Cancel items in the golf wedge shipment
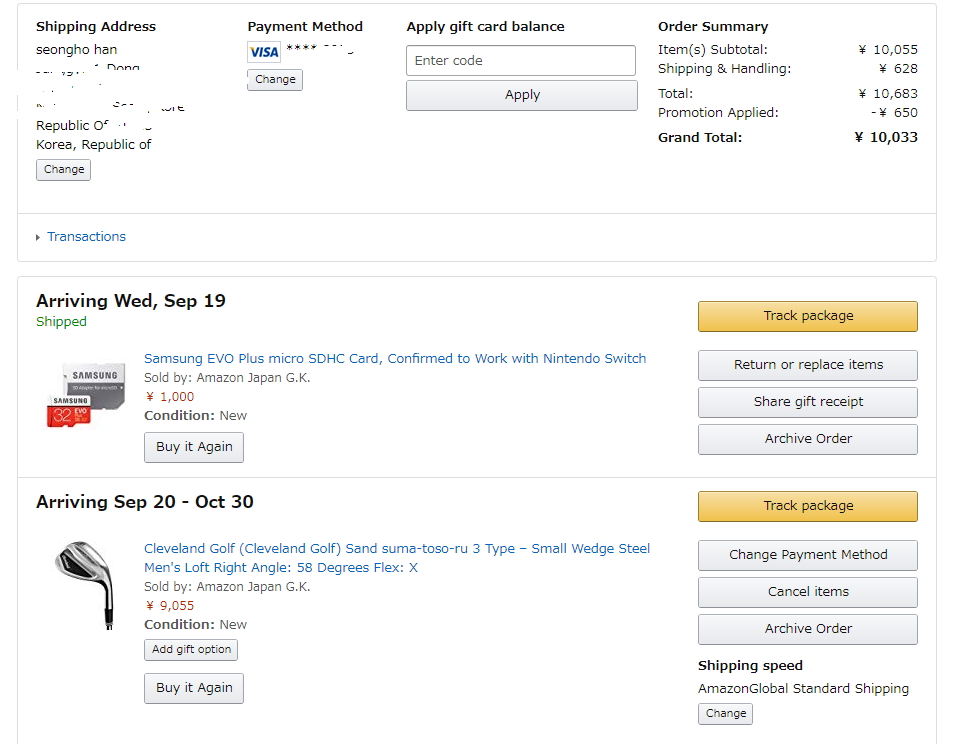Screen dimensions: 958x744 pyautogui.click(x=807, y=592)
